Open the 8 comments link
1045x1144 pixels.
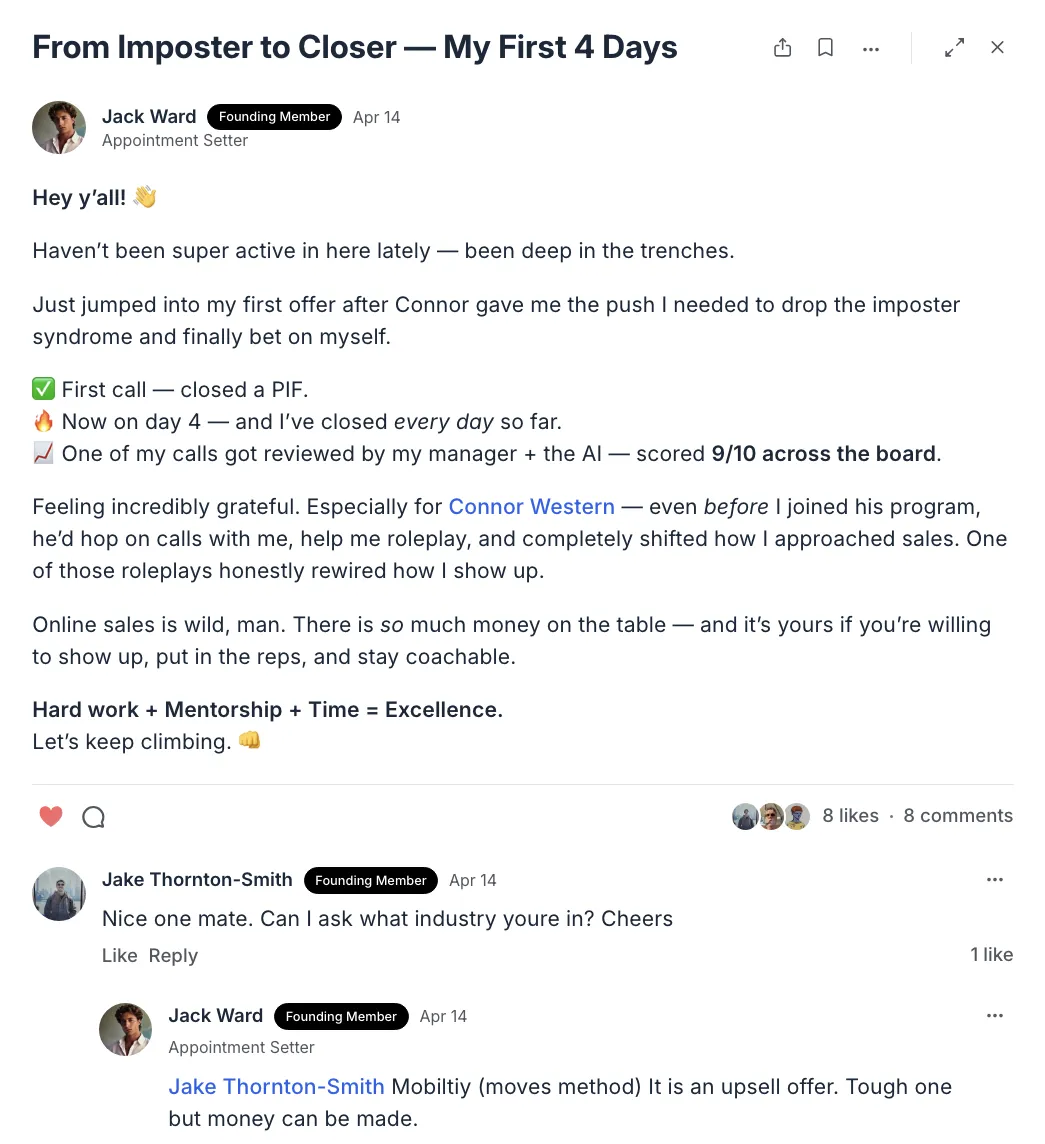(x=958, y=816)
